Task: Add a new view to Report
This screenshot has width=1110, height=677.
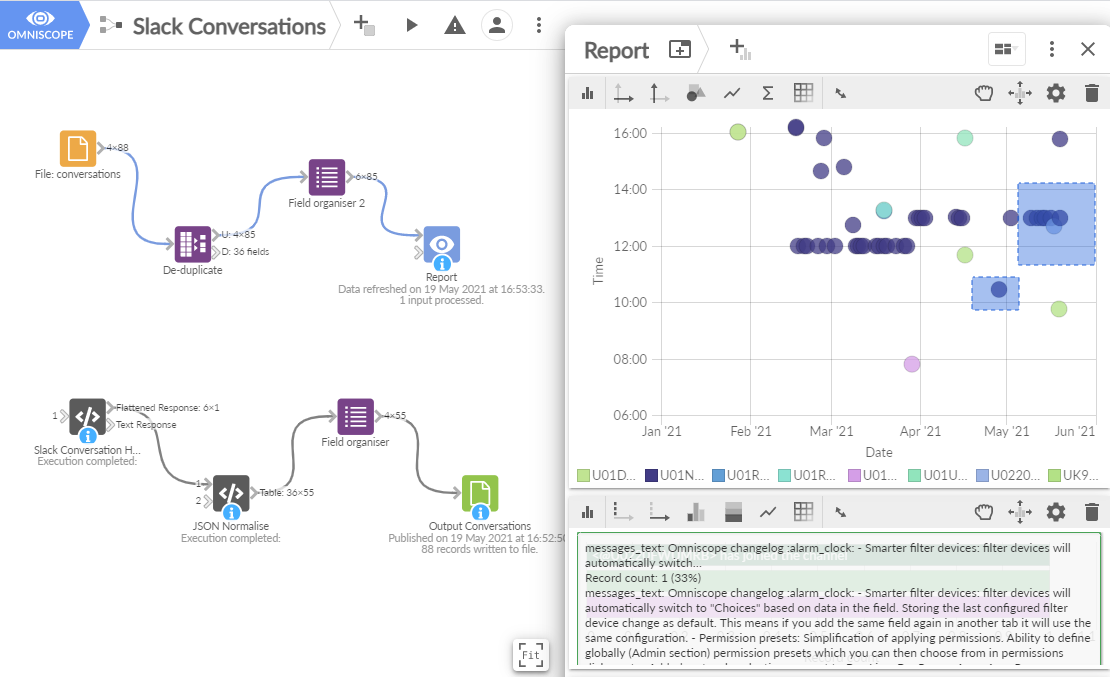Action: coord(740,49)
